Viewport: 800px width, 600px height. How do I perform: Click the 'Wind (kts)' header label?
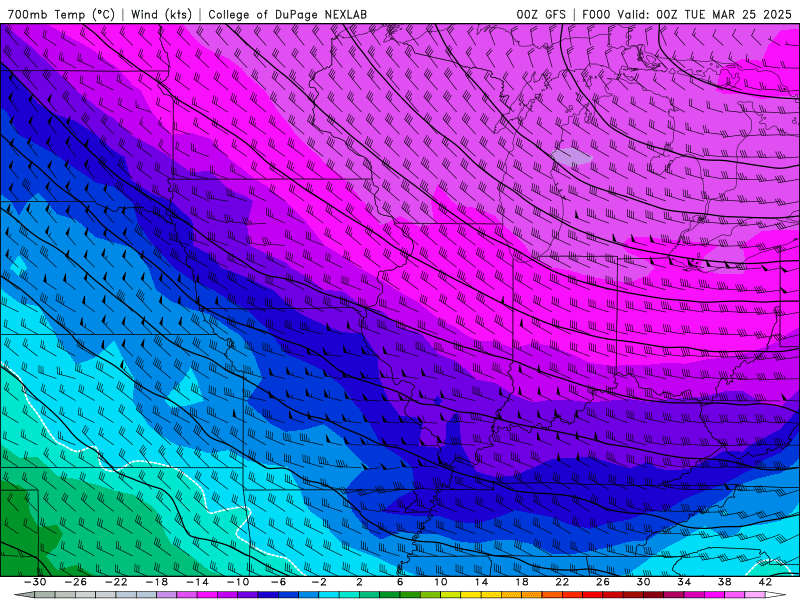pos(161,15)
